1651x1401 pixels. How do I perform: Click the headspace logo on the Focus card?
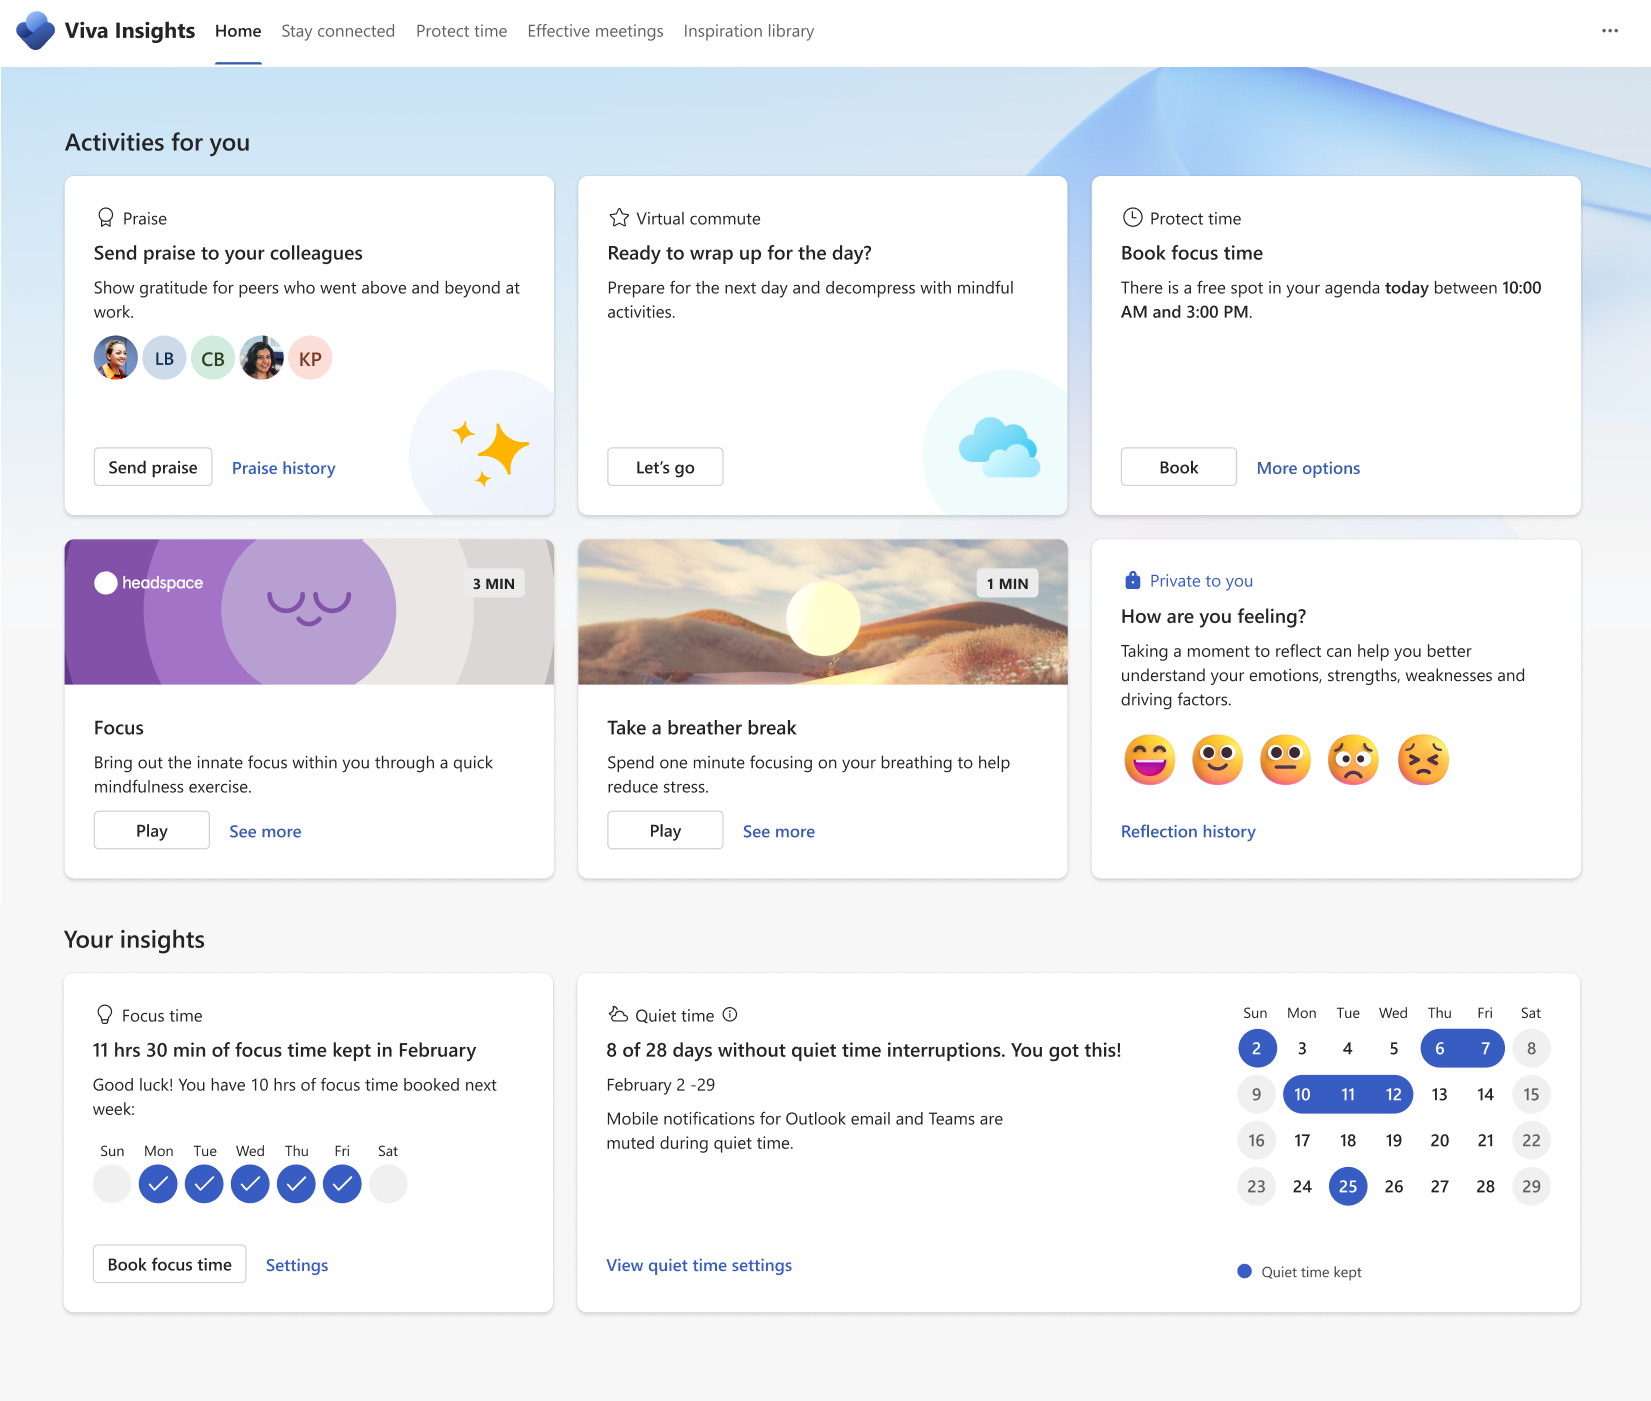click(x=148, y=582)
